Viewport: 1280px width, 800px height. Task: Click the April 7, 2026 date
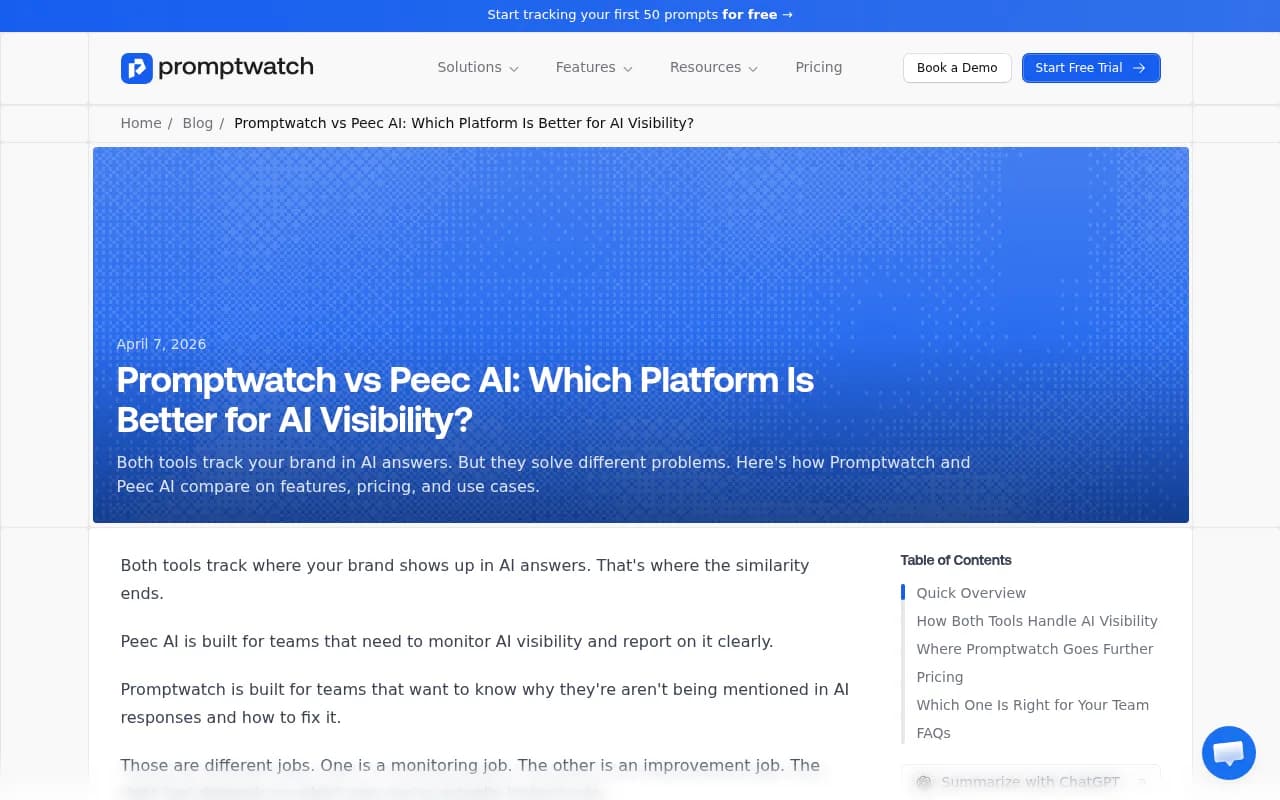(161, 344)
